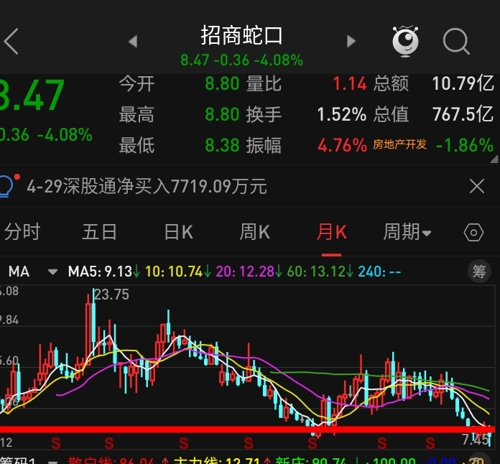Tap the sector change -1.86%

point(465,145)
